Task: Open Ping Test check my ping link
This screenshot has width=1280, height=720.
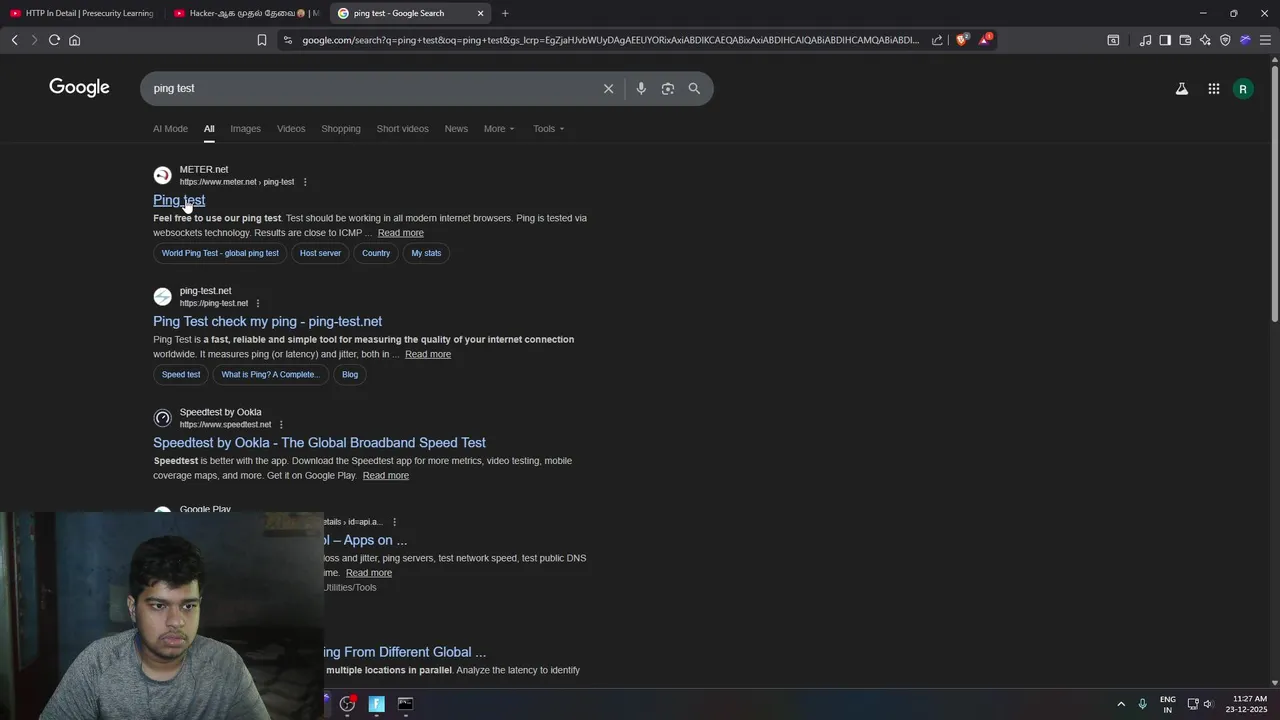Action: [267, 321]
